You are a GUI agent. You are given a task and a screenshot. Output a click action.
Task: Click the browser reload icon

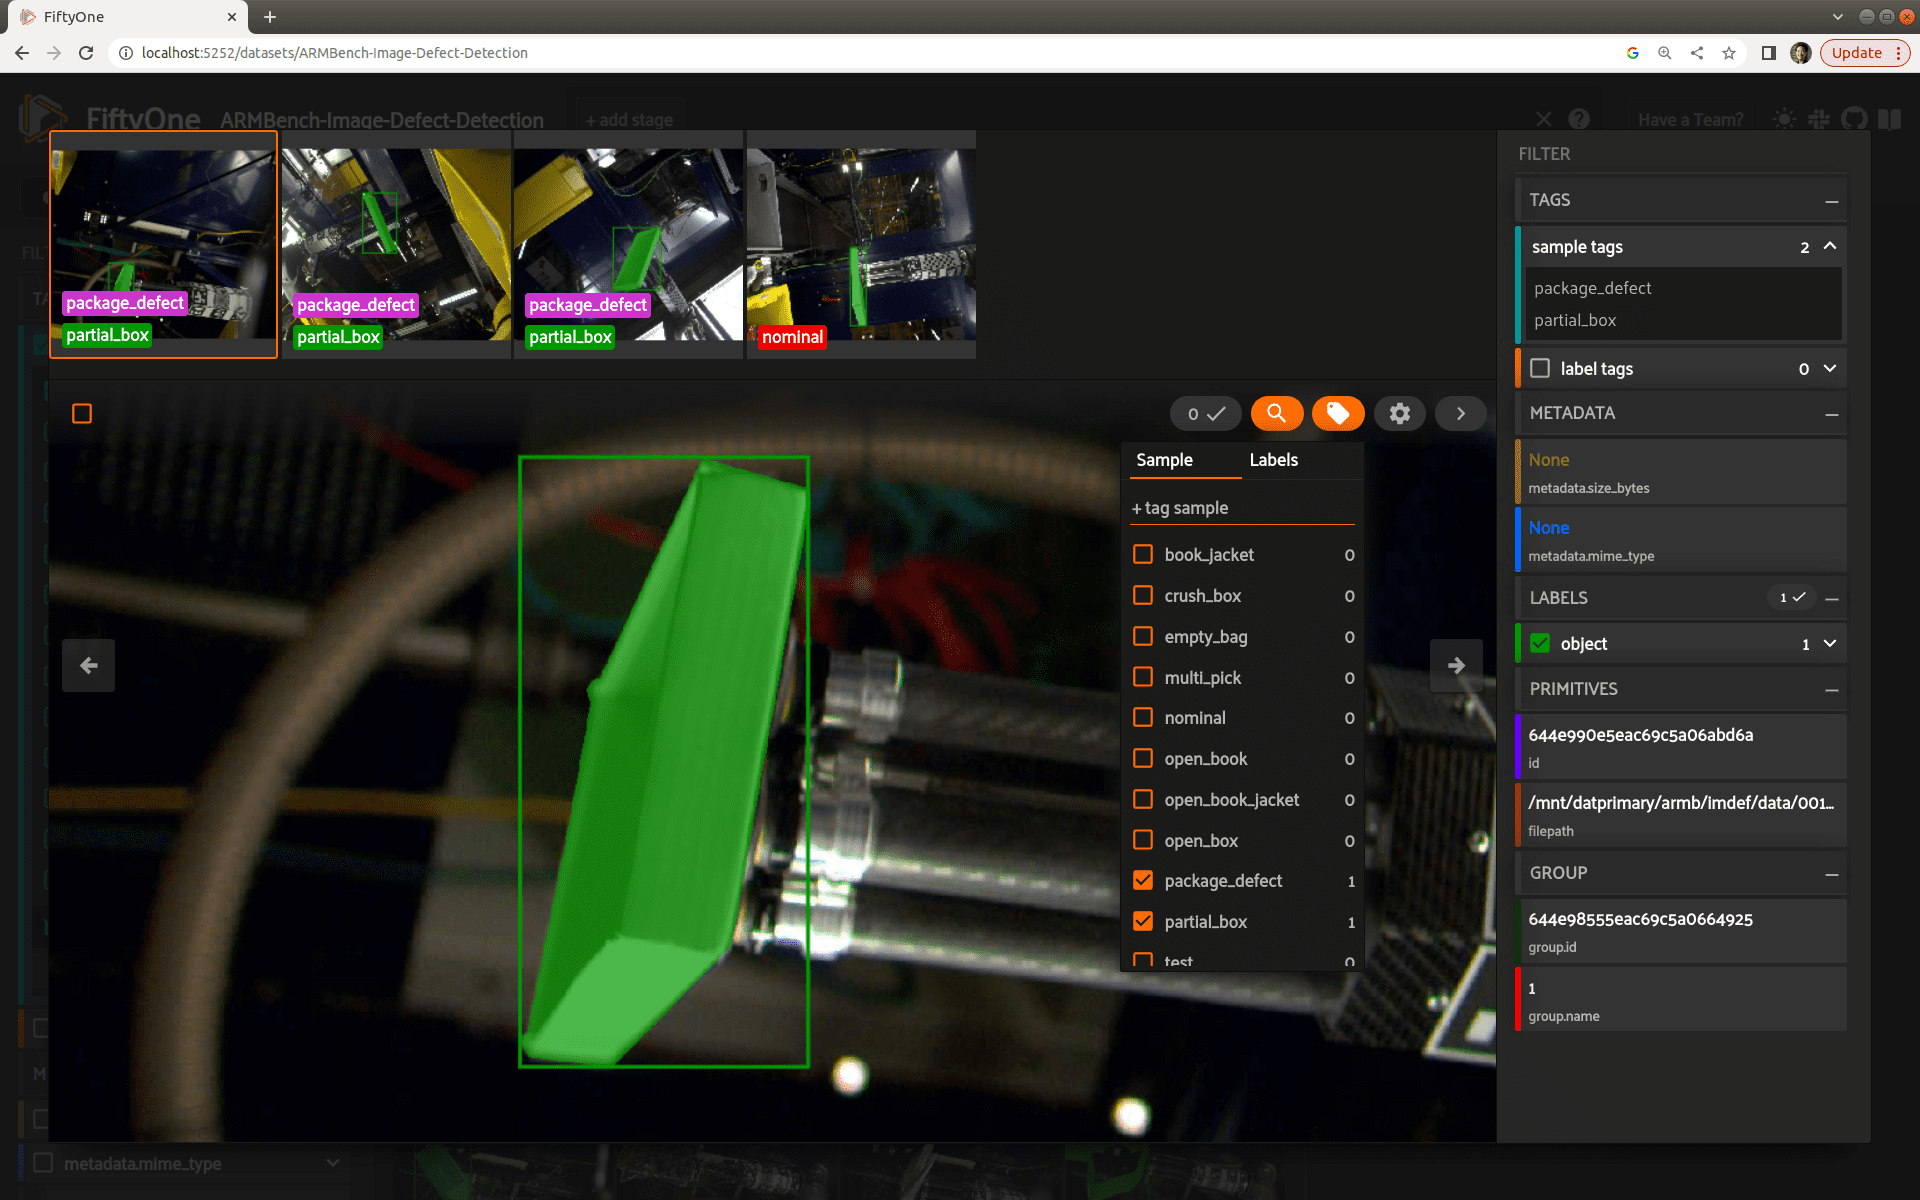coord(86,53)
